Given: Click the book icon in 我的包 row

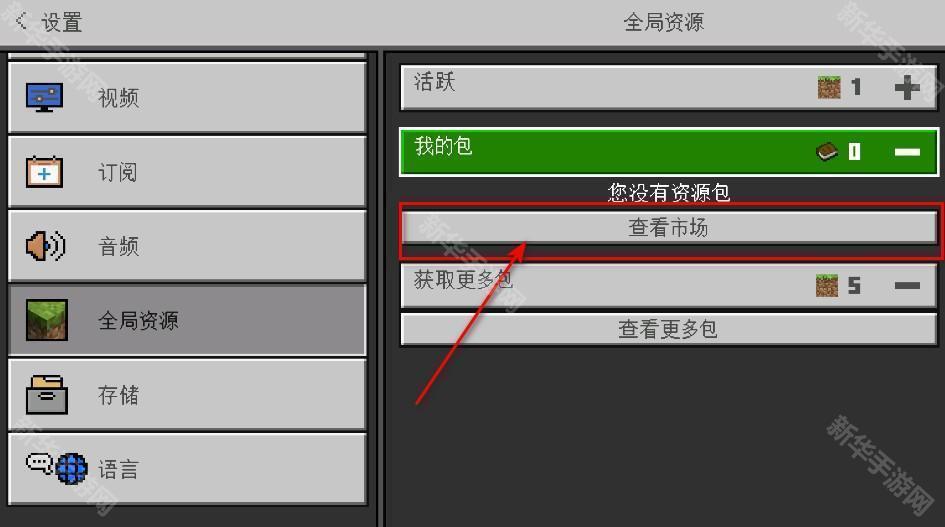Looking at the screenshot, I should (x=827, y=151).
